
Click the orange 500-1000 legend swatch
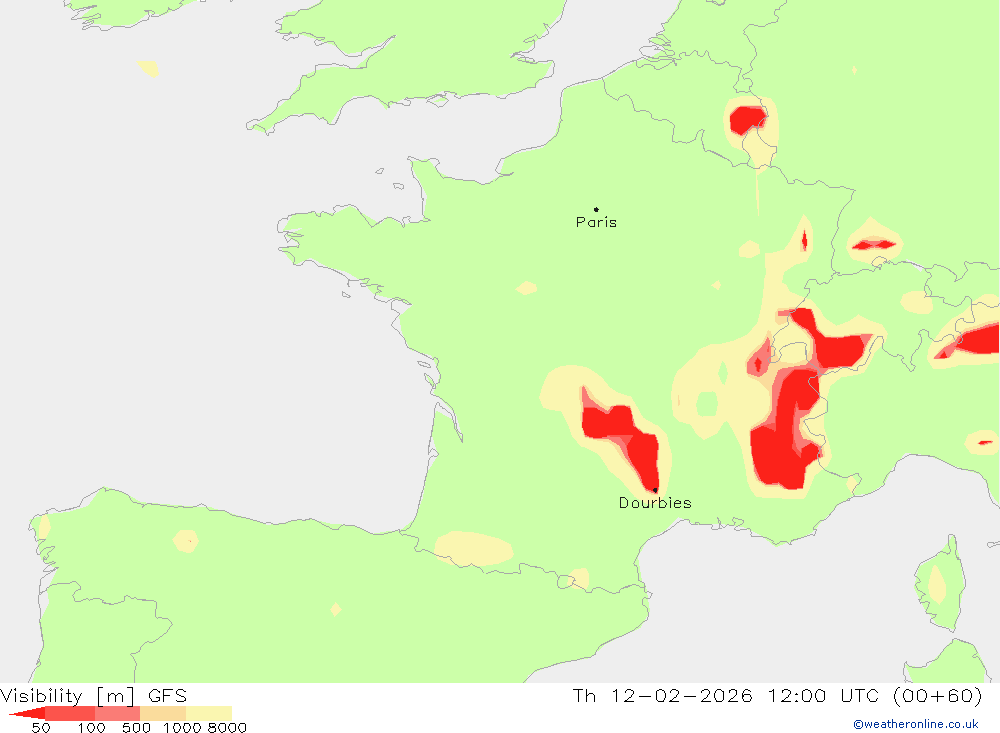tap(163, 713)
